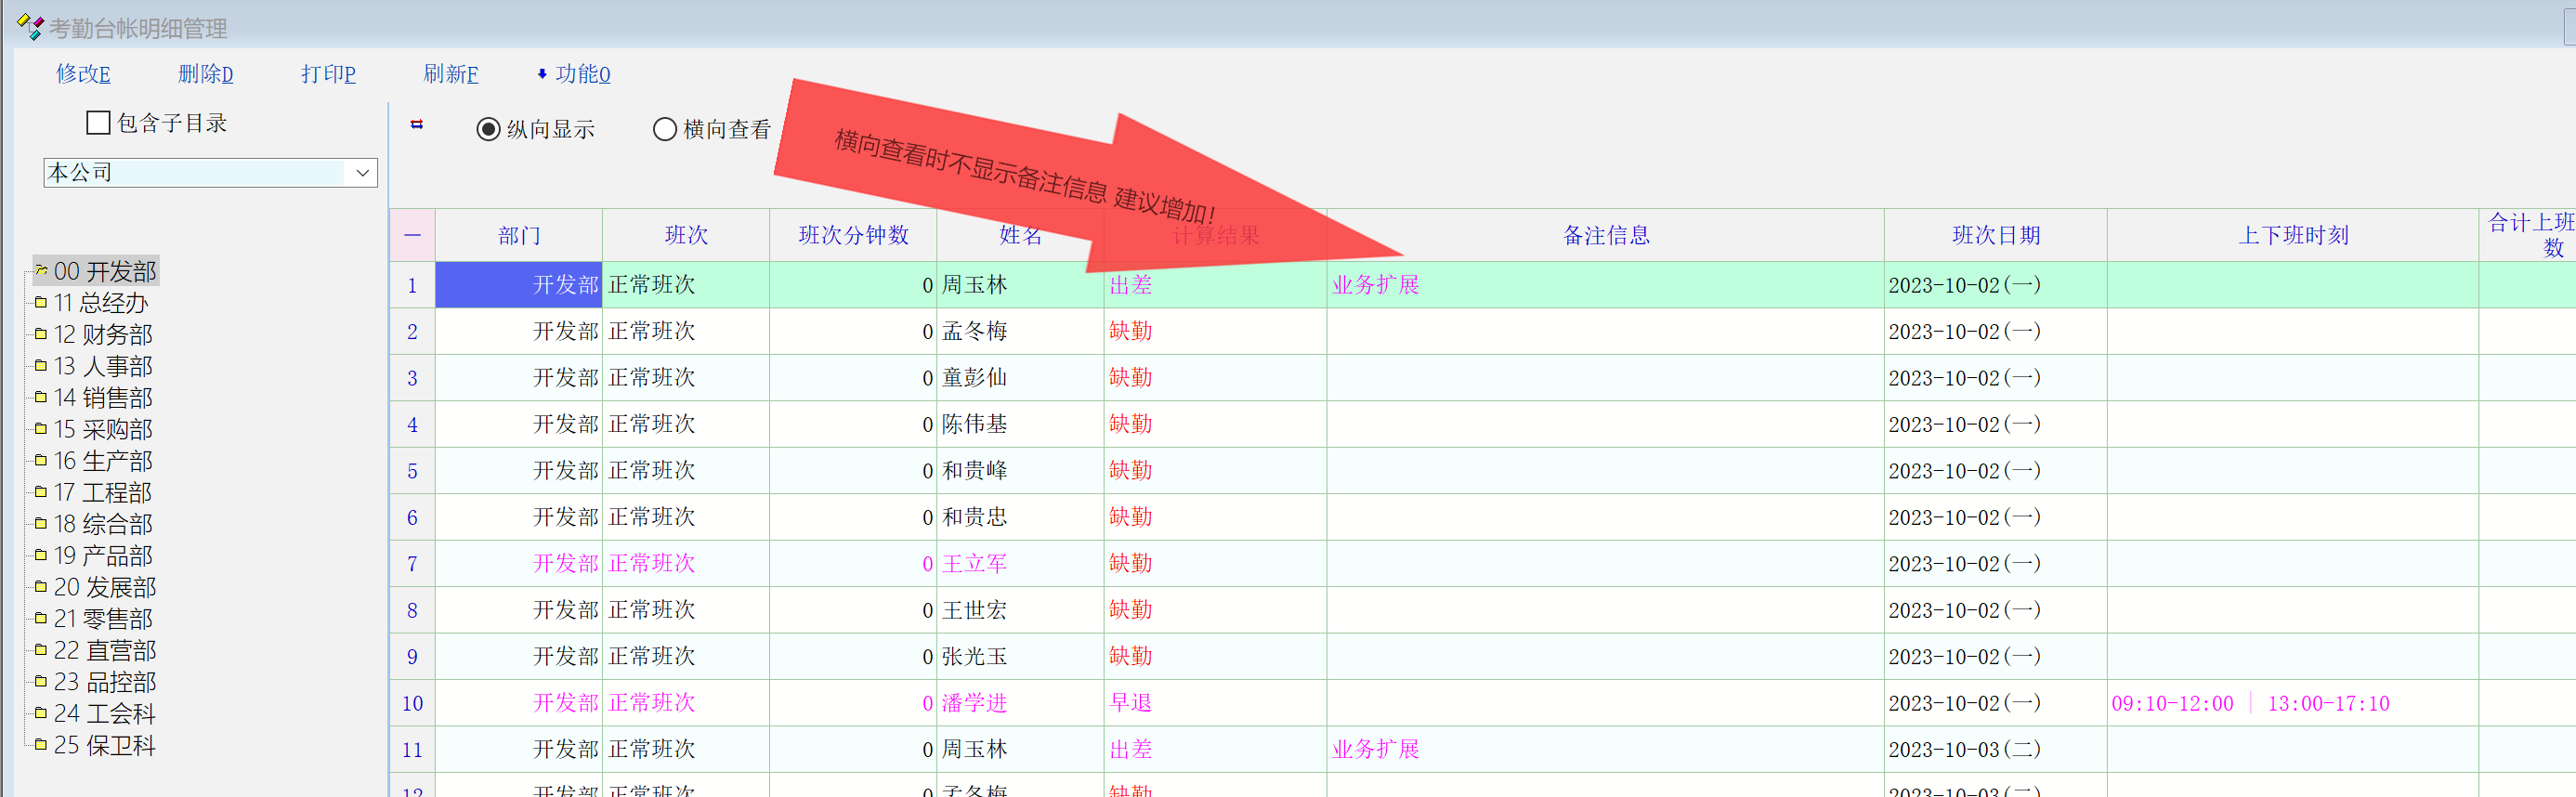
Task: Click the folder icon beside 16 生产部
Action: (x=41, y=460)
